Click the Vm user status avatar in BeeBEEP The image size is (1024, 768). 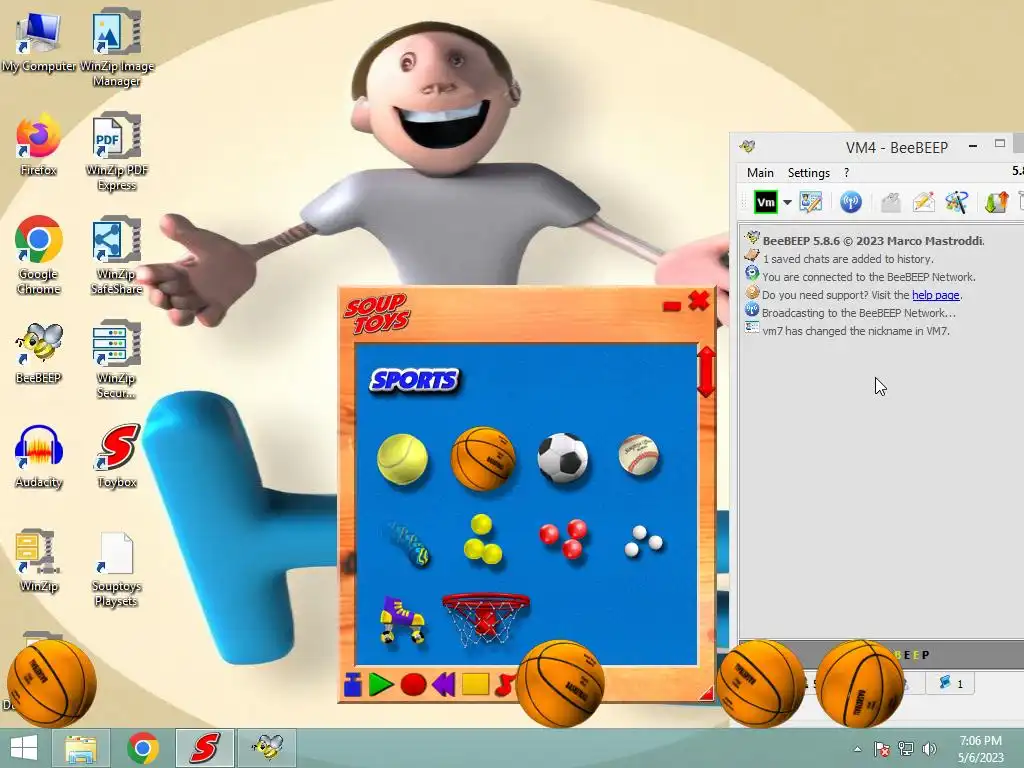765,202
